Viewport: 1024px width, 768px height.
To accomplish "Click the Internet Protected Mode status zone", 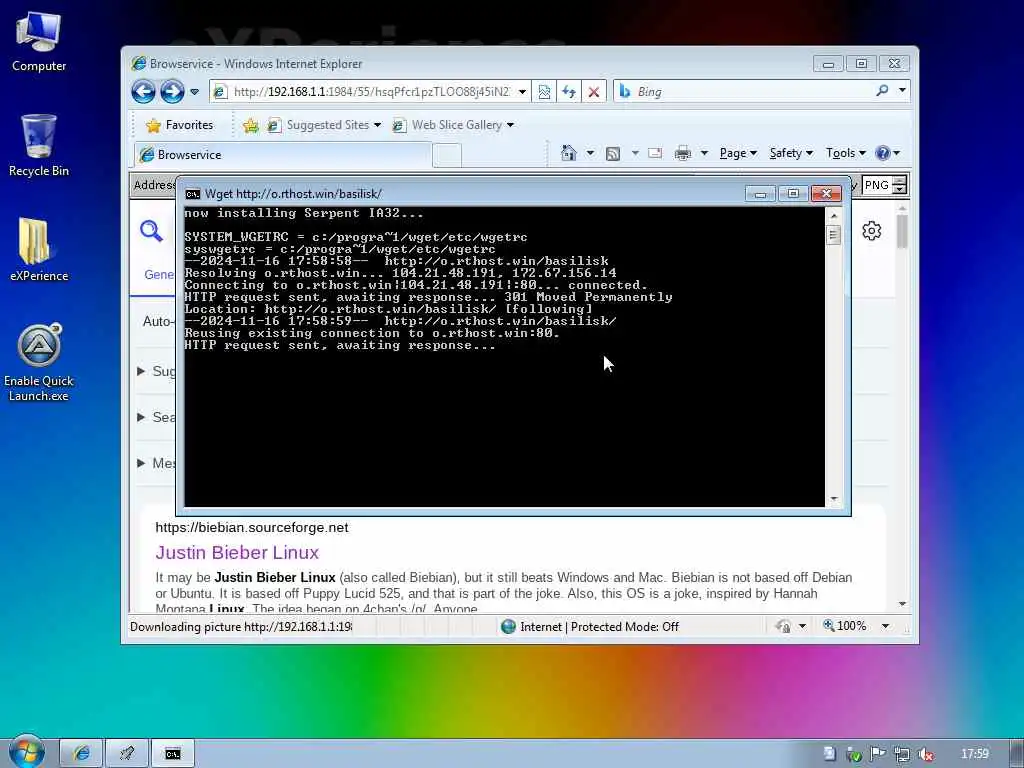I will (590, 627).
